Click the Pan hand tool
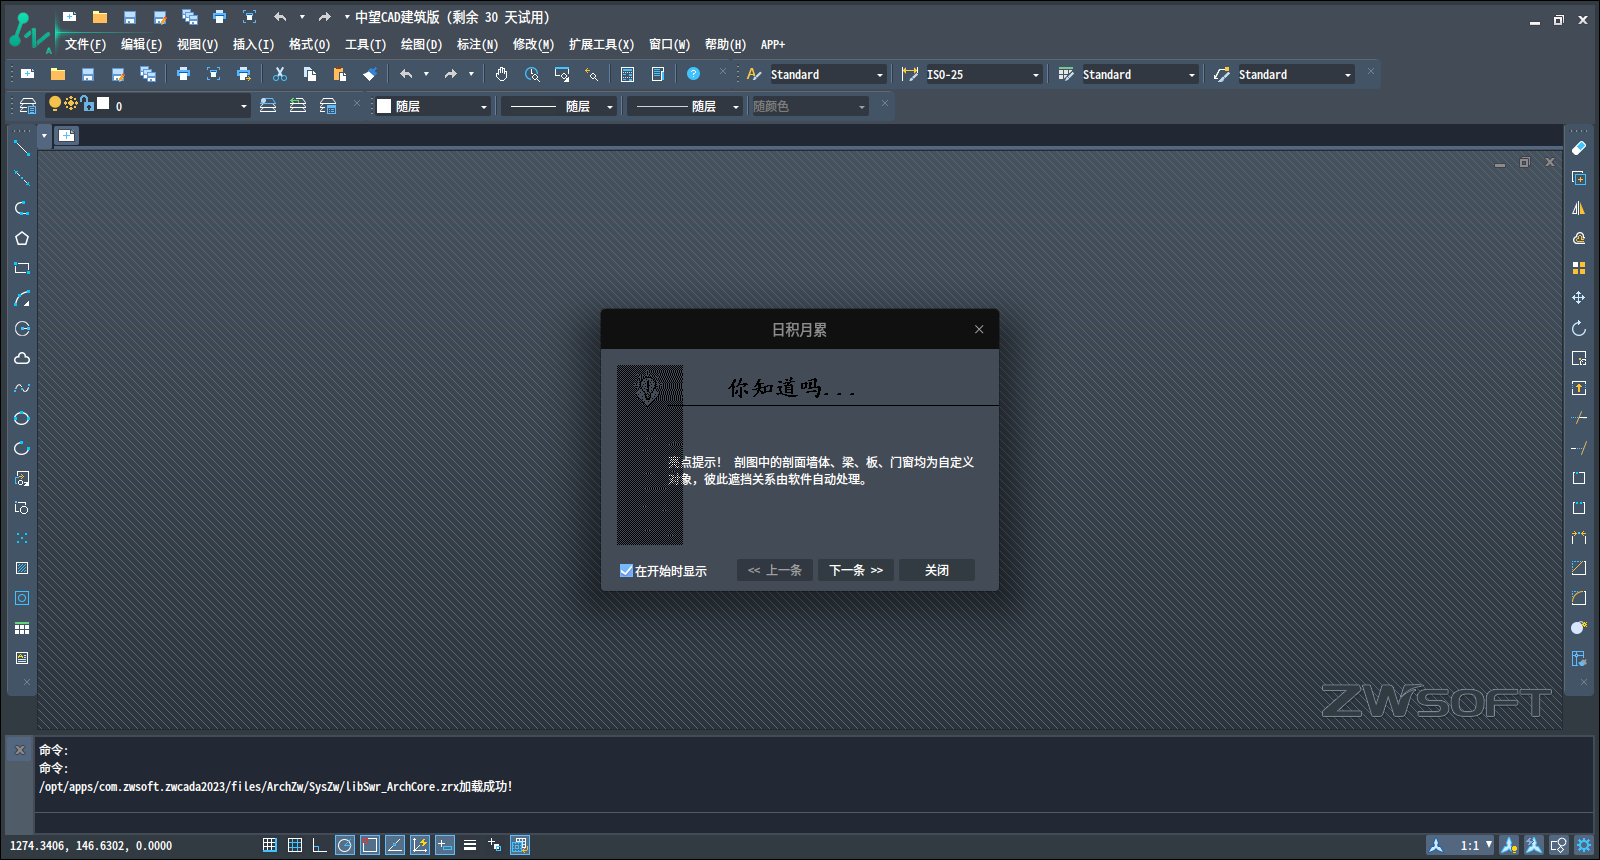 tap(502, 74)
